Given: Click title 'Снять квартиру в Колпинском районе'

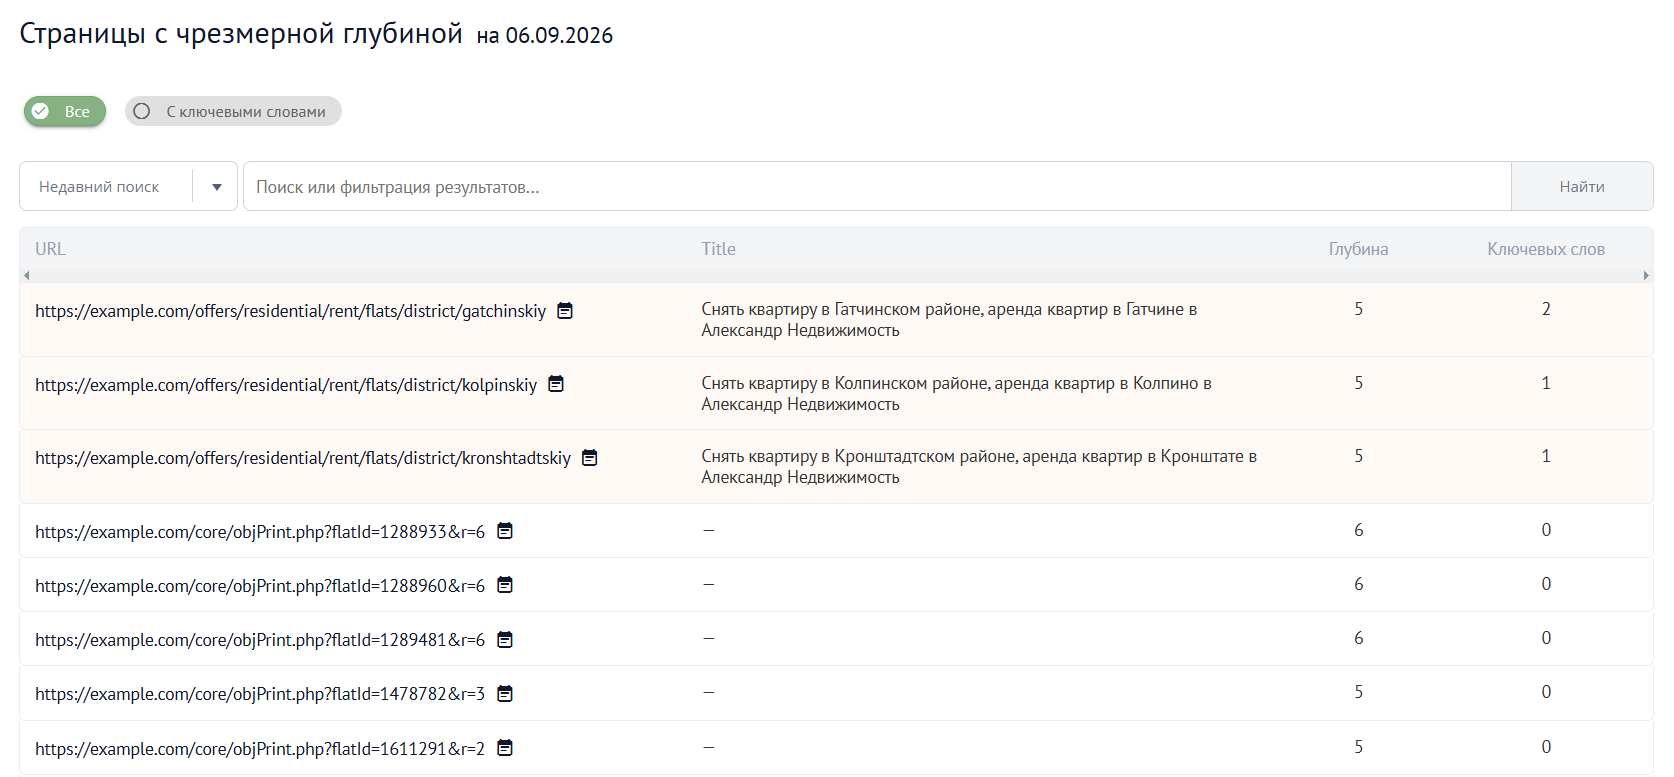Looking at the screenshot, I should click(x=956, y=394).
